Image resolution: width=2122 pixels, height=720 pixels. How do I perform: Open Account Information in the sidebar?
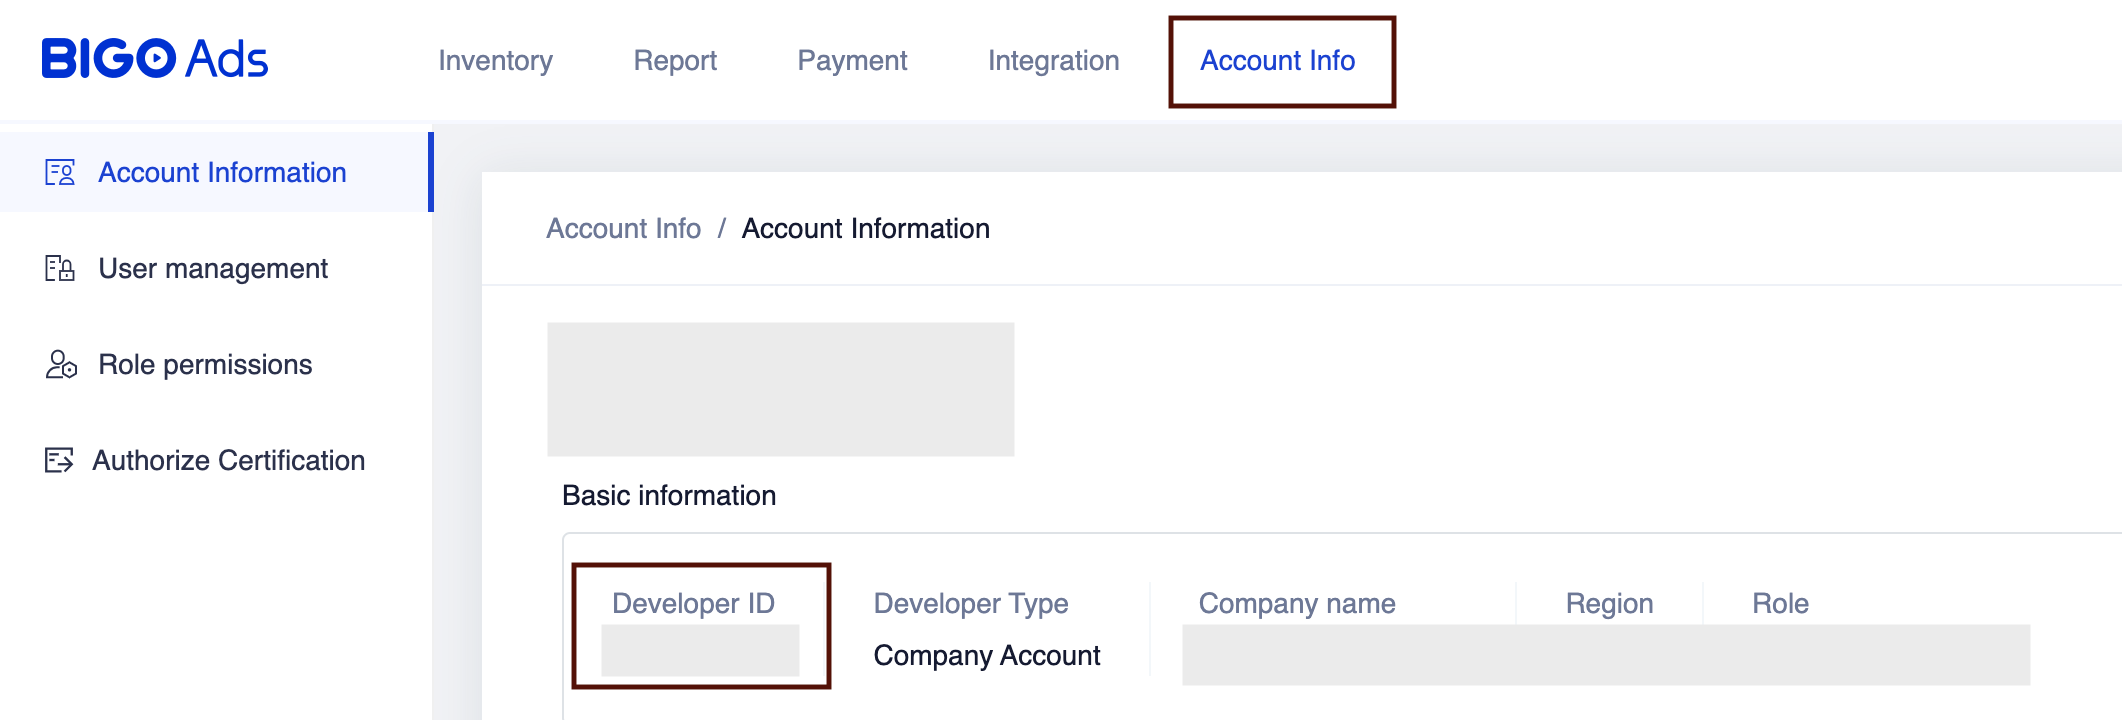[x=222, y=173]
